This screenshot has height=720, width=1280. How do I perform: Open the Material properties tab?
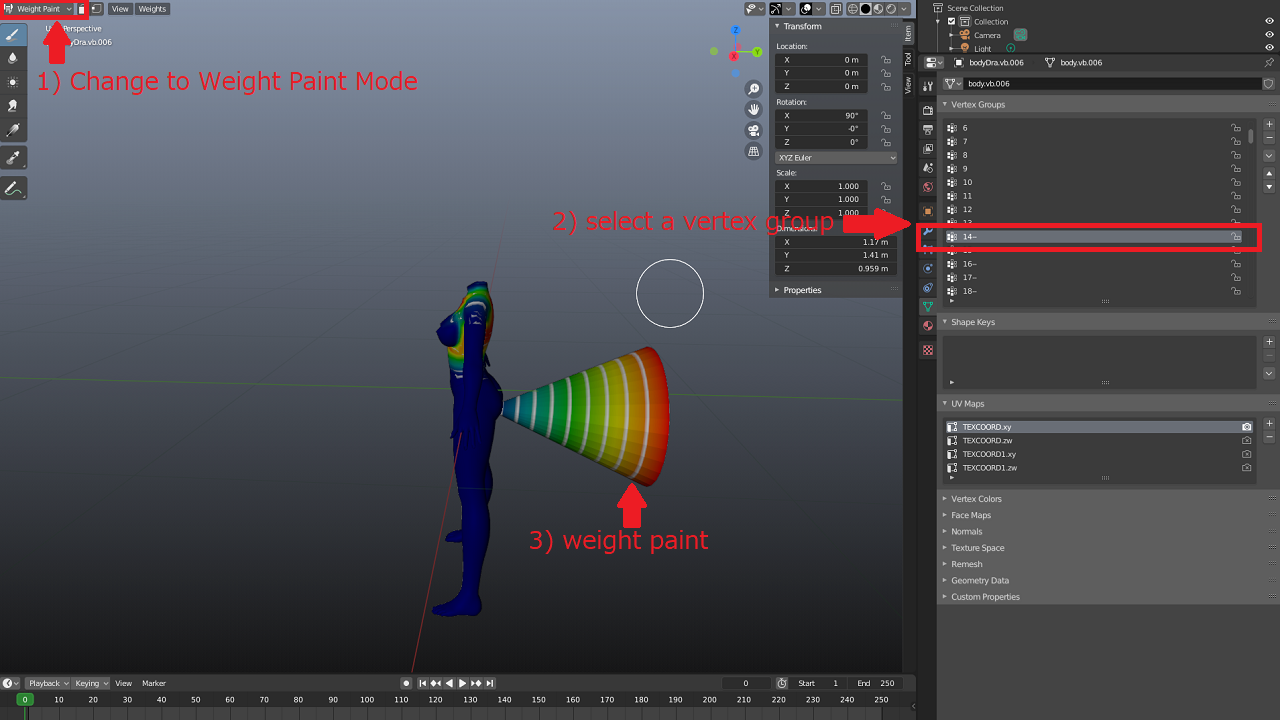[928, 325]
